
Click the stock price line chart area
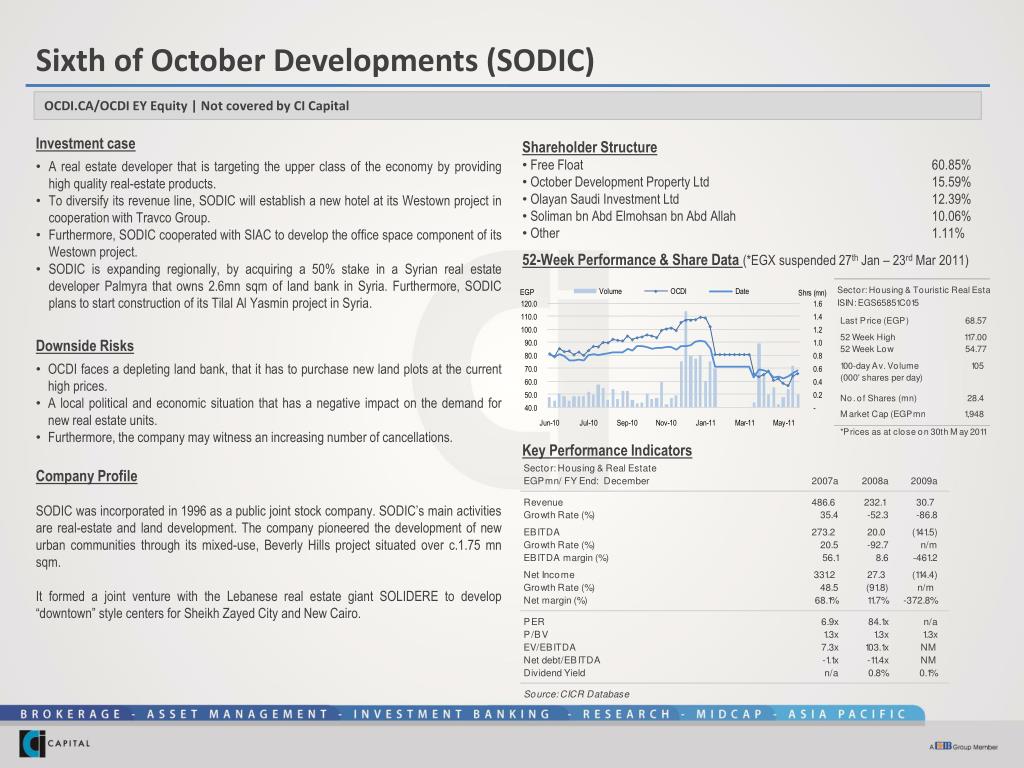(x=673, y=356)
